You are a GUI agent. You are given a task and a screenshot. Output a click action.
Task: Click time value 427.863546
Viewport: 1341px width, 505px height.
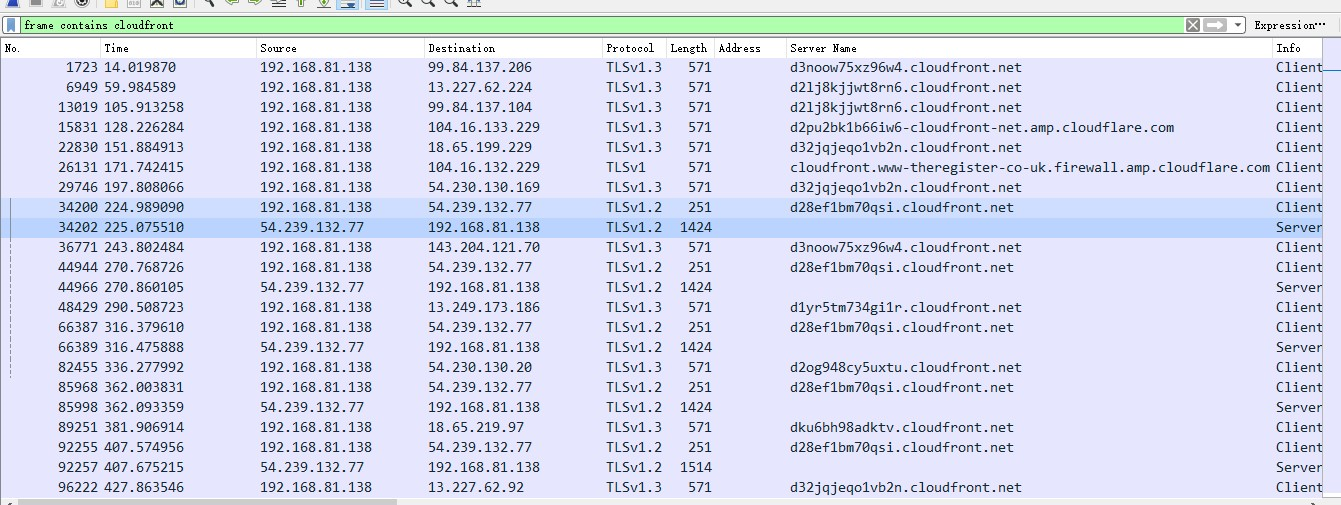click(x=144, y=488)
